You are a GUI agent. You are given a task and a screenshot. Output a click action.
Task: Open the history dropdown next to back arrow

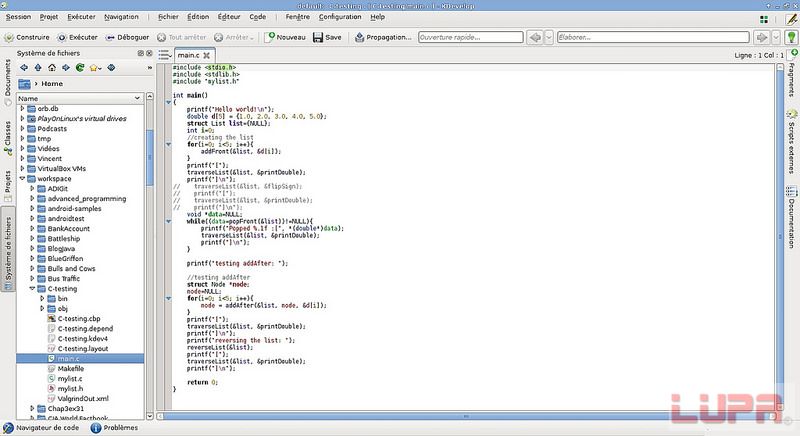[549, 37]
